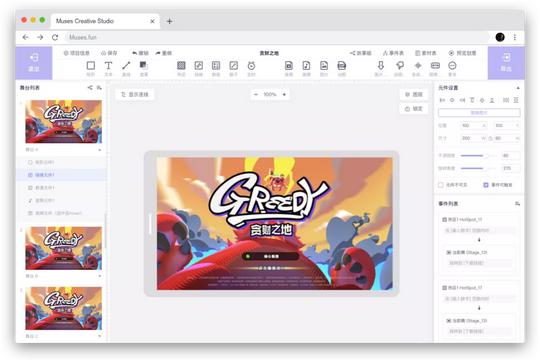540x360 pixels.
Task: Pick the timer clock tool icon
Action: [251, 65]
